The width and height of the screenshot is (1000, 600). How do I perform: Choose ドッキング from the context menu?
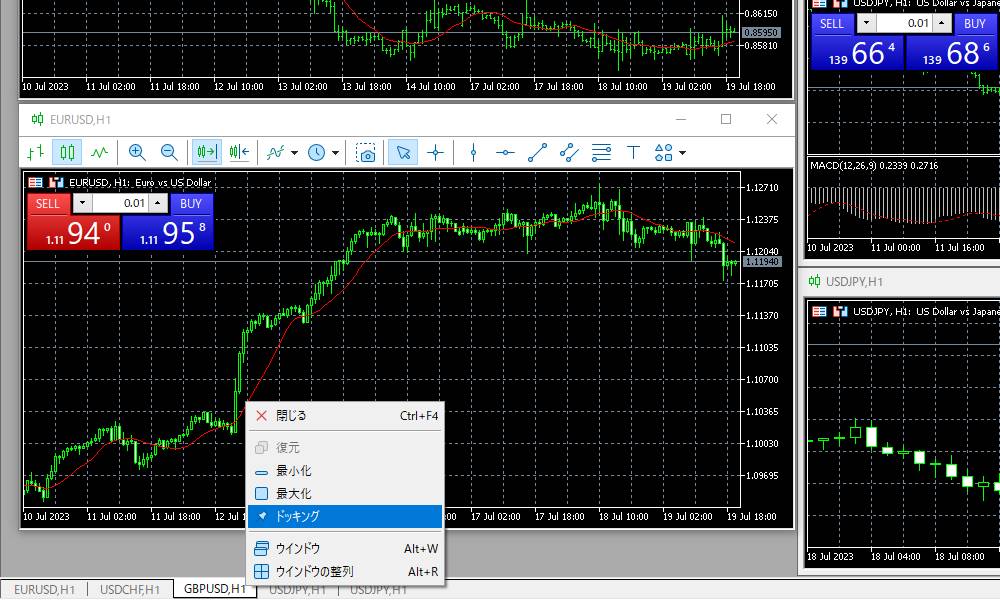click(x=300, y=516)
